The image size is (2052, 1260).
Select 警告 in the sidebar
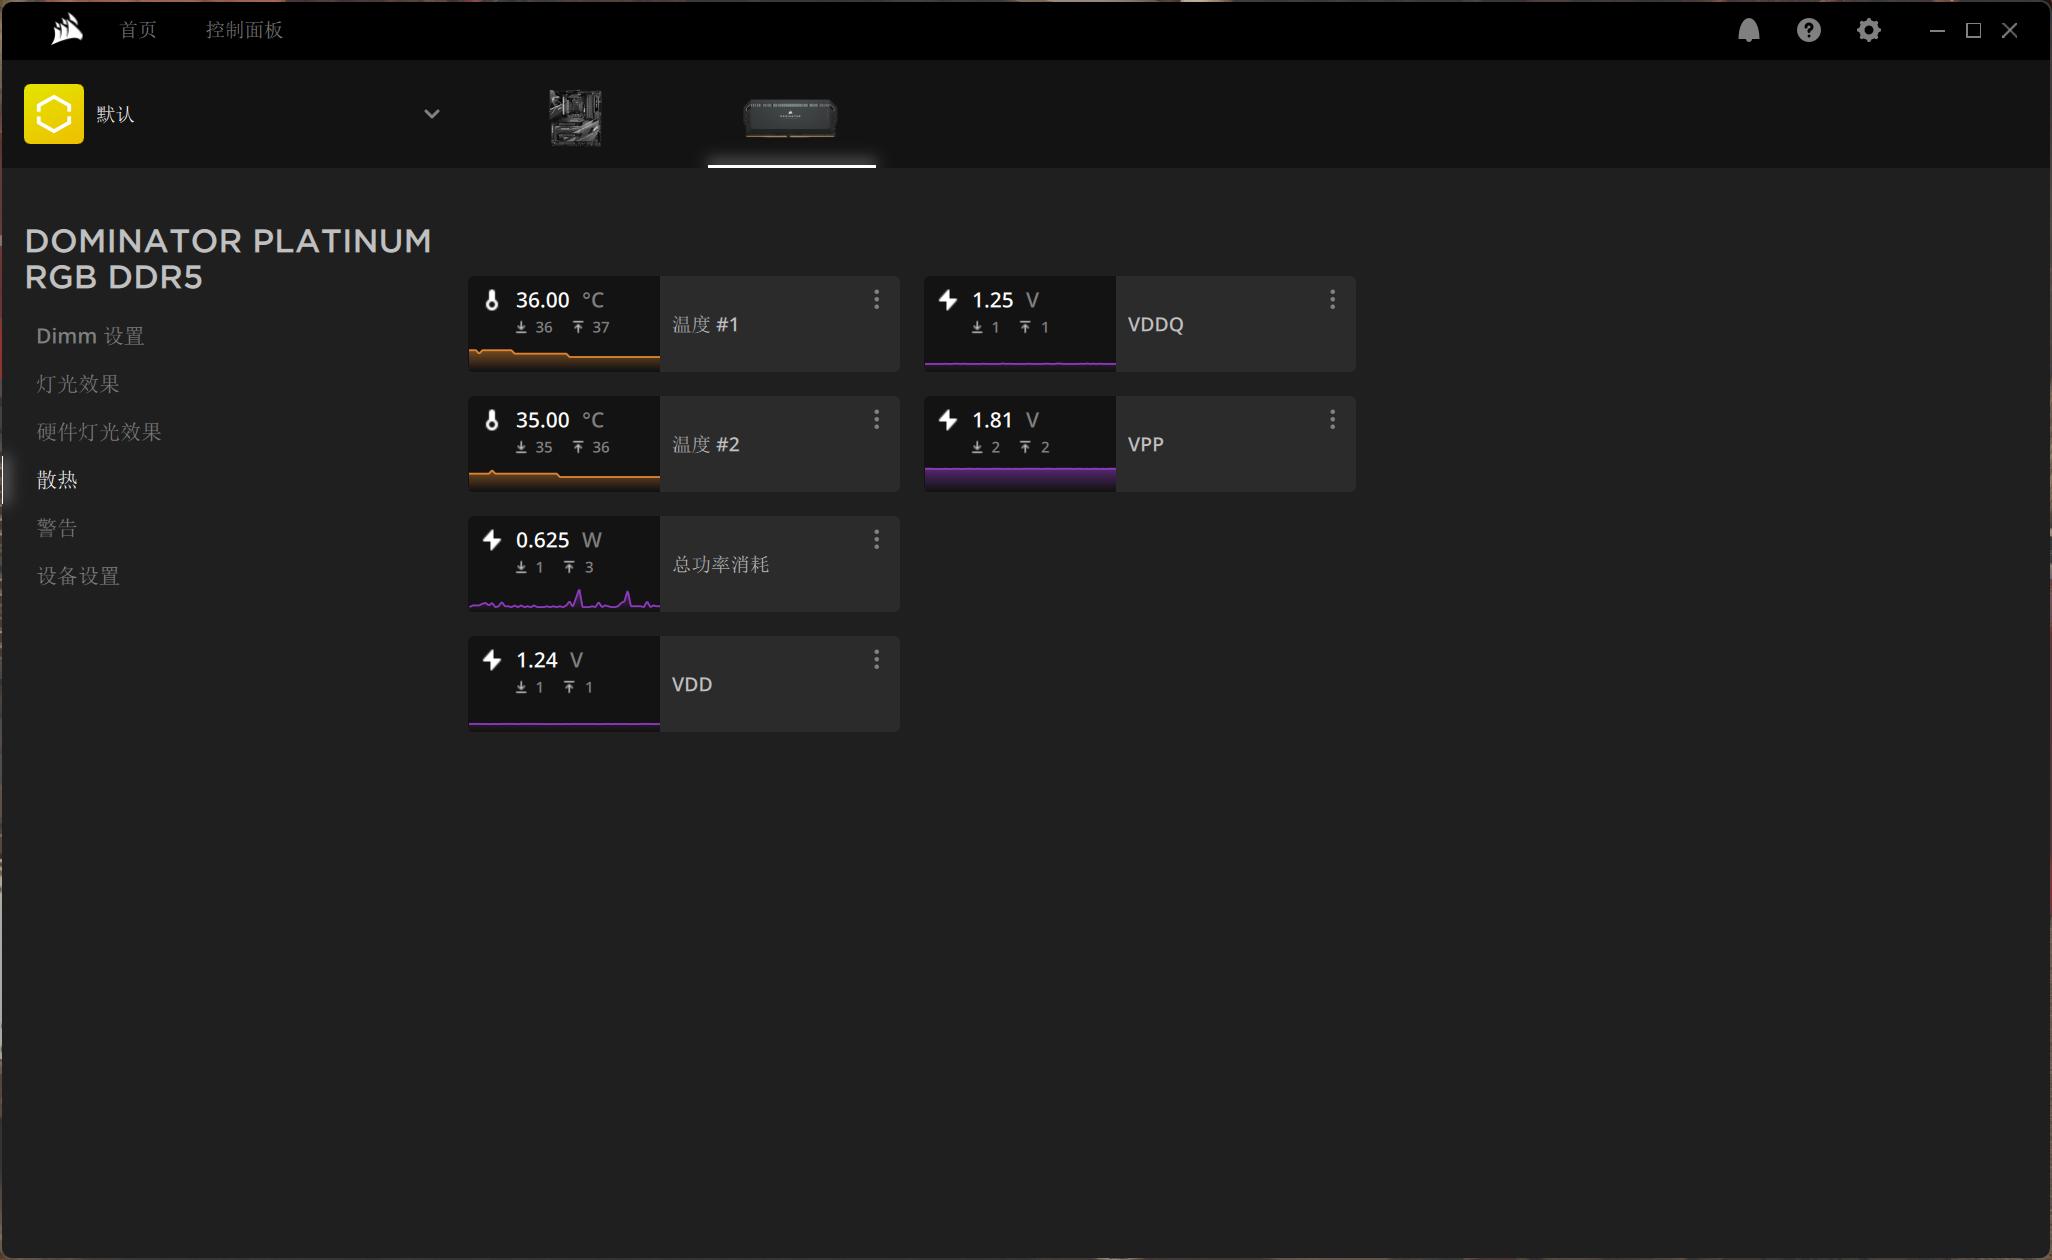coord(57,528)
